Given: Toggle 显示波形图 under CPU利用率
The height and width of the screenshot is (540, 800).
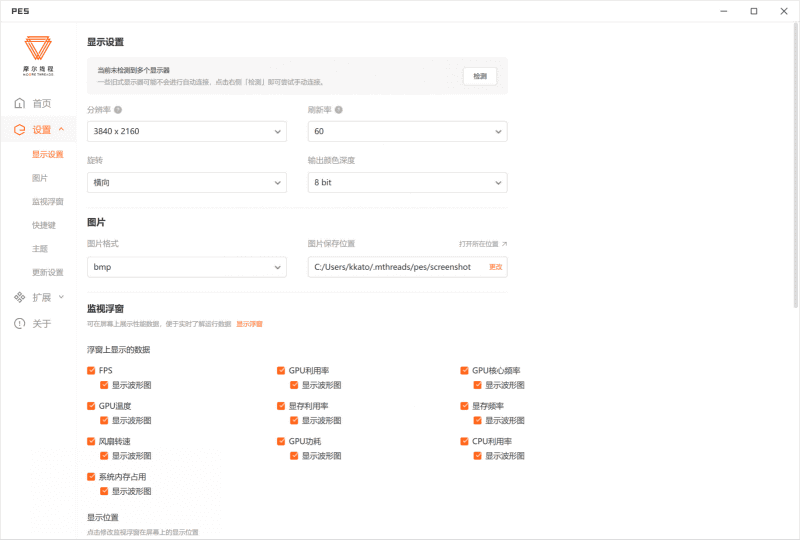Looking at the screenshot, I should coord(478,455).
